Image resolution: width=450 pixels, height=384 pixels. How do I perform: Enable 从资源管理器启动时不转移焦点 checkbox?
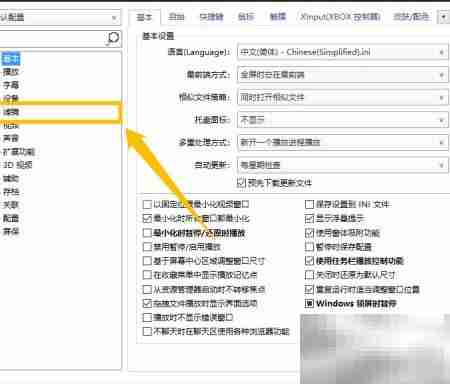147,289
